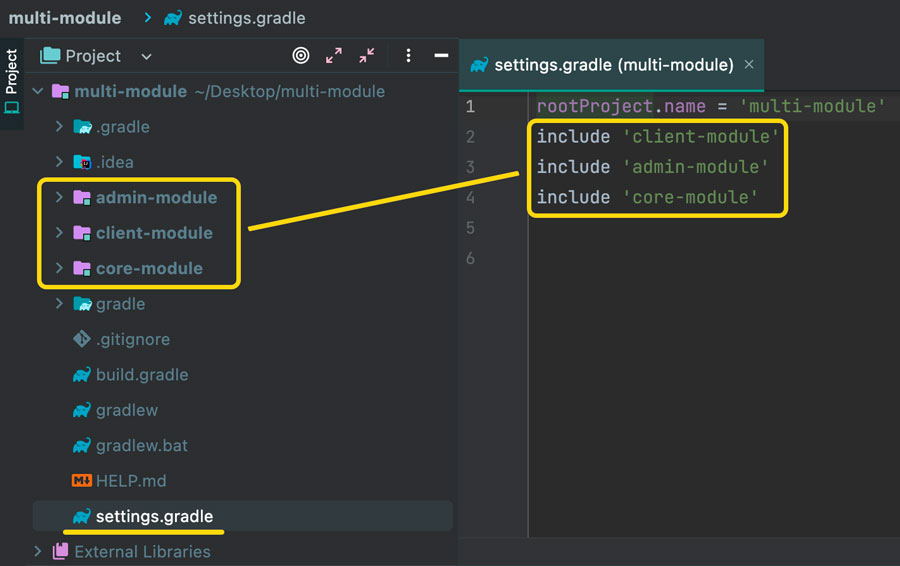
Task: Click the HELP.md markdown icon
Action: coord(82,480)
